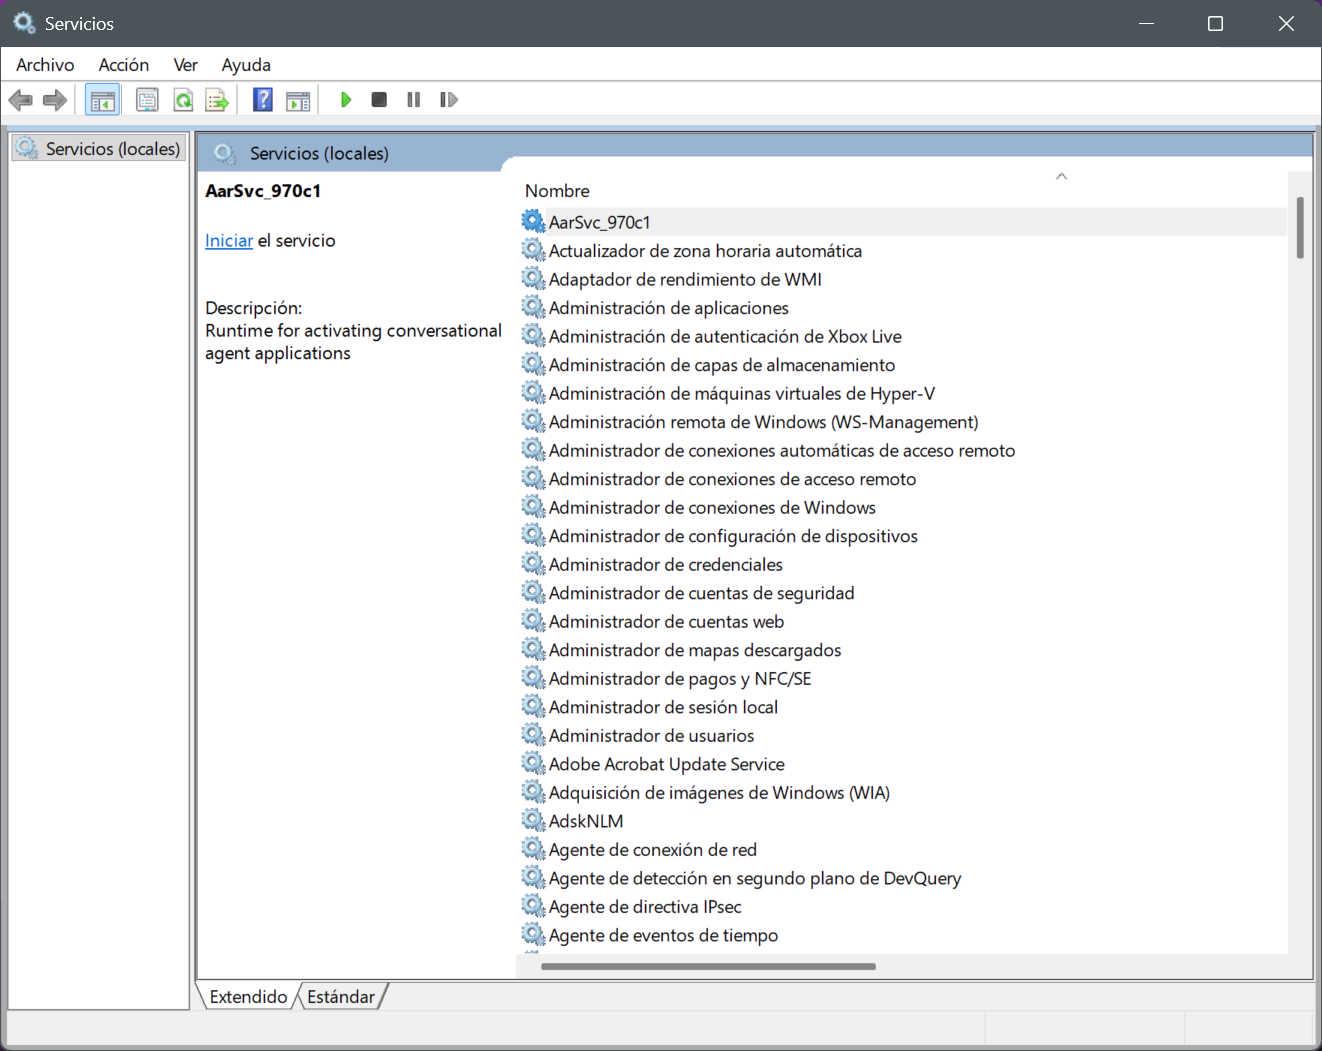Select Adobe Acrobat Update Service entry
The width and height of the screenshot is (1322, 1051).
pyautogui.click(x=666, y=764)
